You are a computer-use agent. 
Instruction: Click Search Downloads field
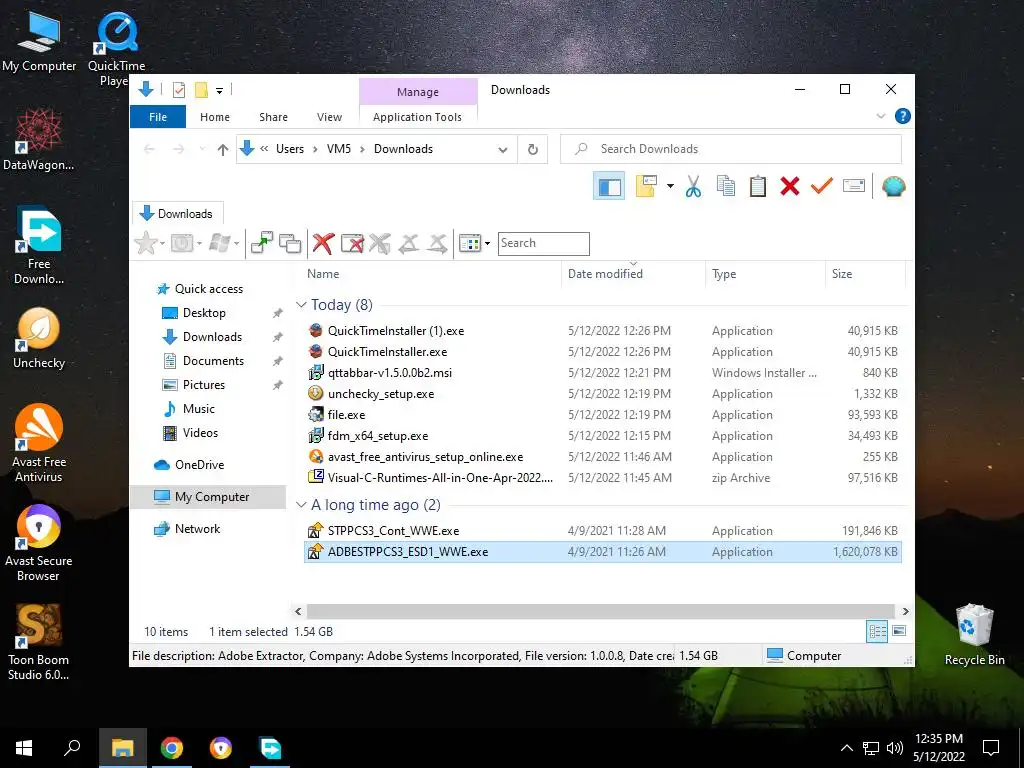point(731,149)
